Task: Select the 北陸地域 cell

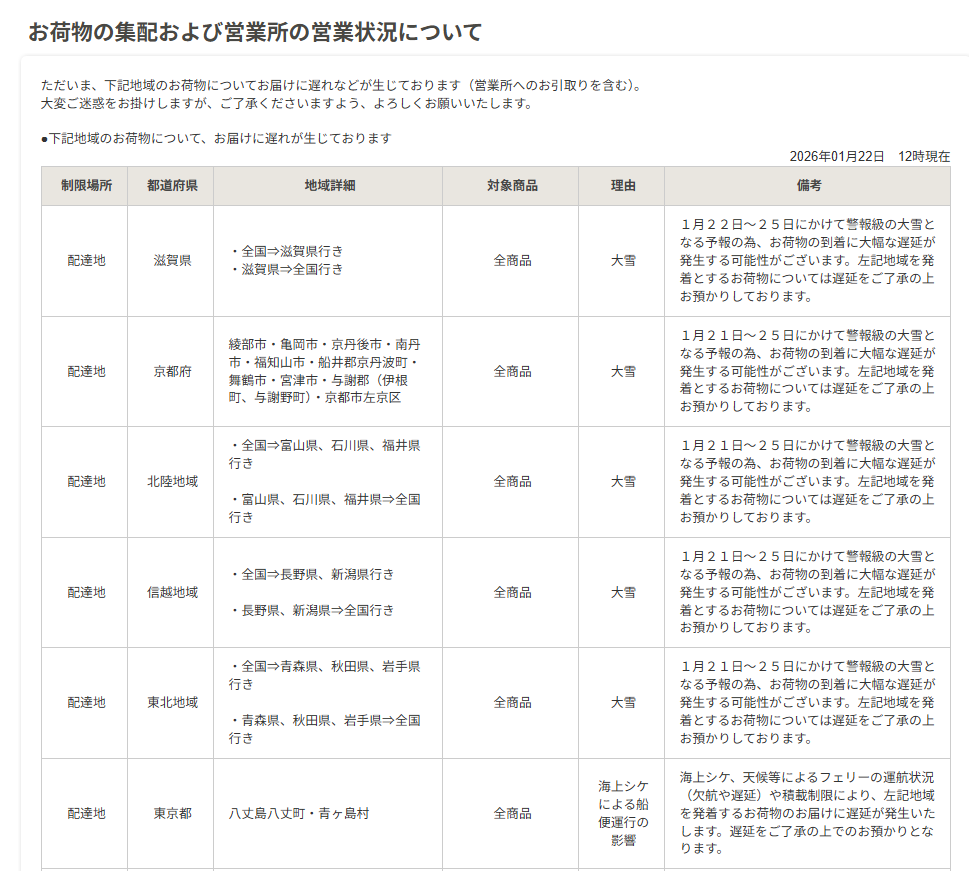Action: tap(171, 482)
